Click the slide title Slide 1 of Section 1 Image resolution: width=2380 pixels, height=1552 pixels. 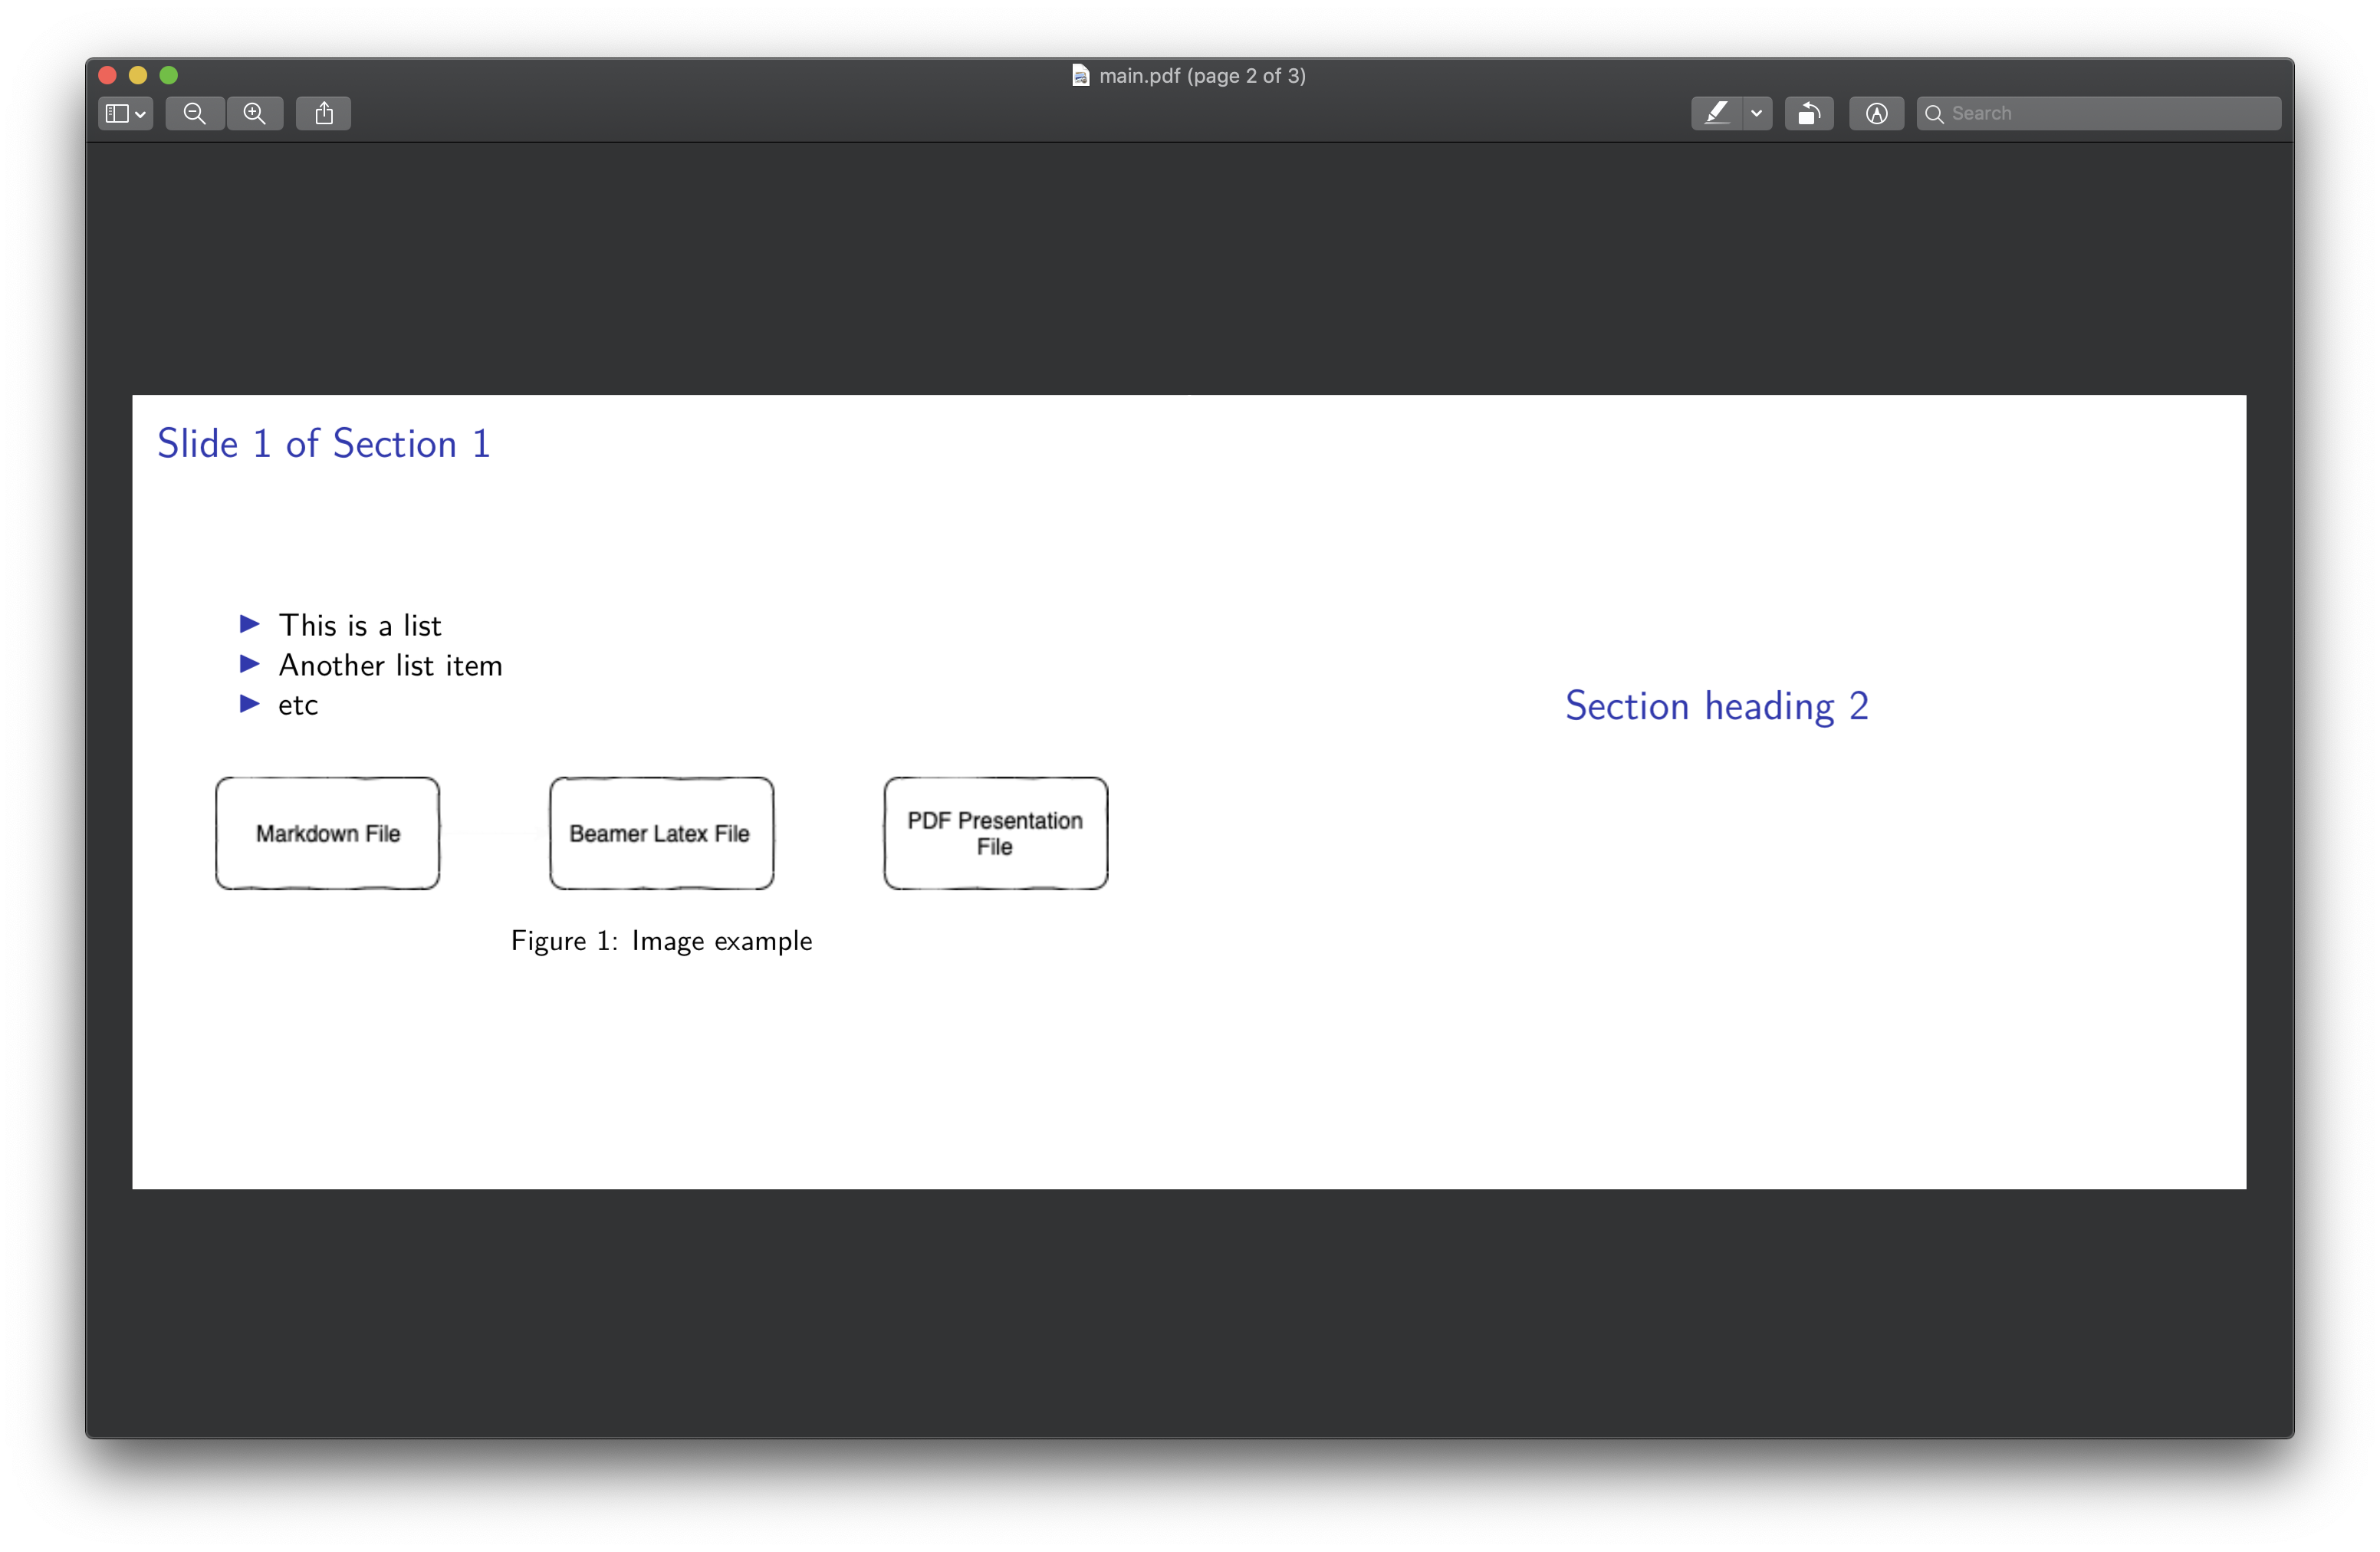324,444
